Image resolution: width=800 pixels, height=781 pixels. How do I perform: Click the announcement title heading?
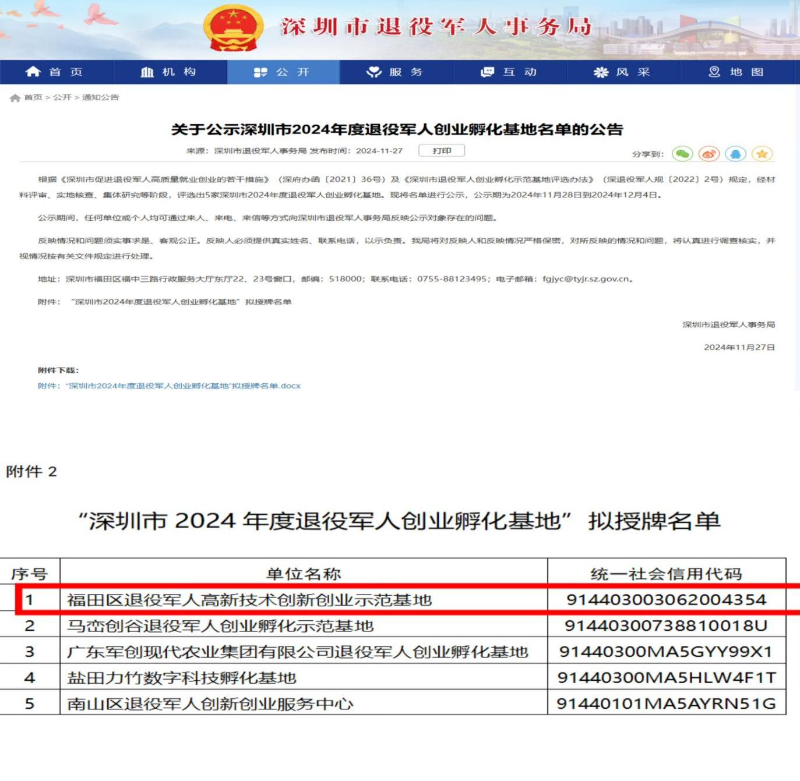(397, 130)
